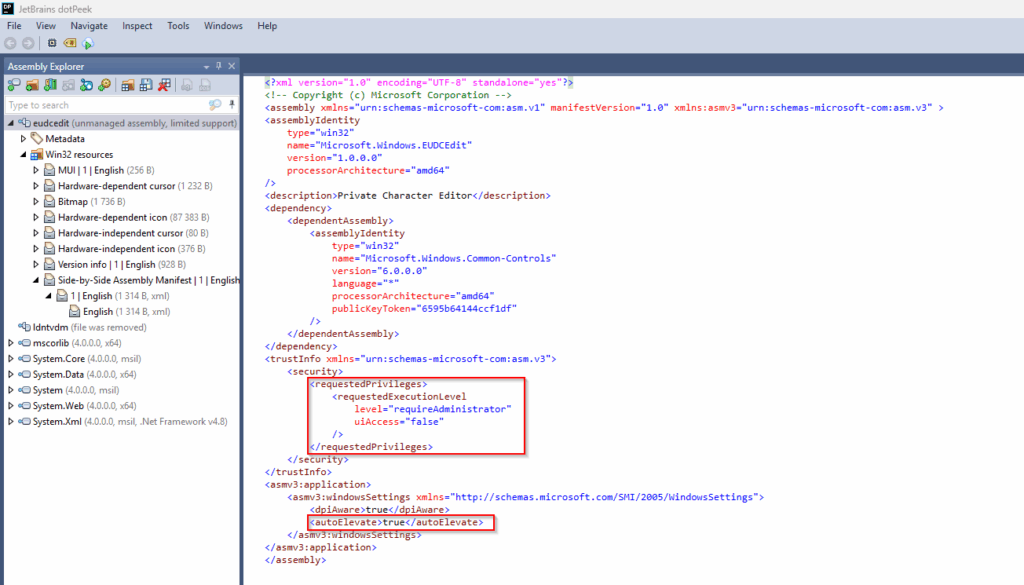
Task: Open the Navigate menu
Action: [89, 25]
